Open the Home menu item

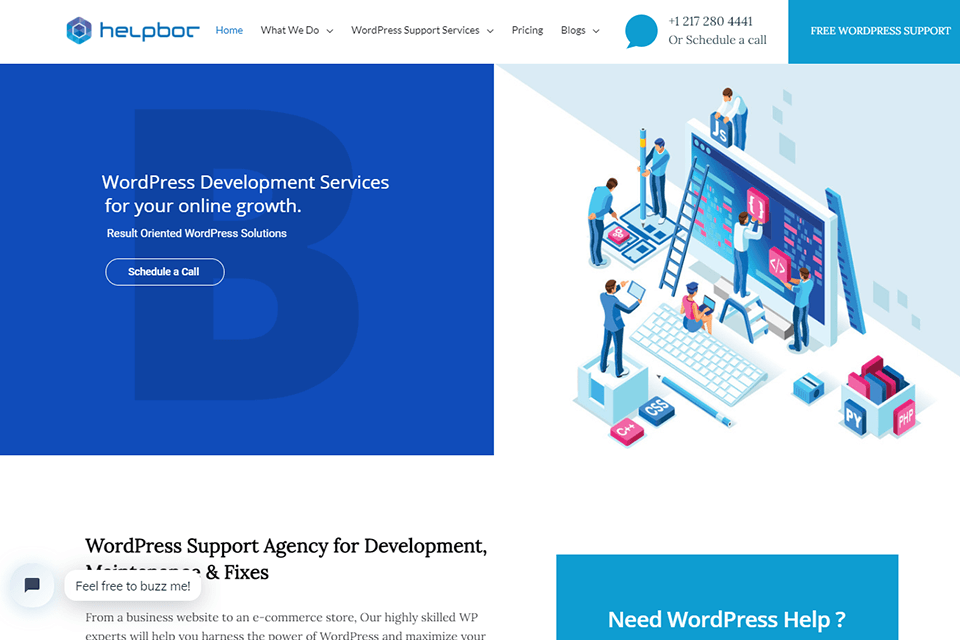click(229, 30)
